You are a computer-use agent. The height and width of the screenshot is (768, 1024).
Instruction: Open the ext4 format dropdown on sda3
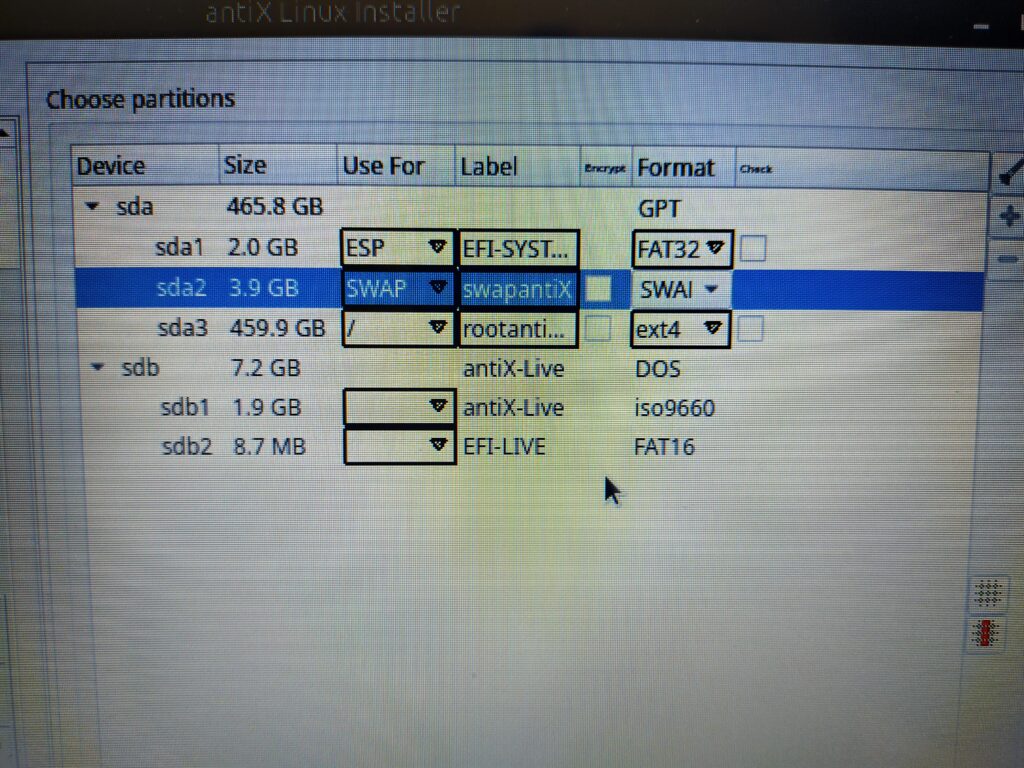[713, 327]
